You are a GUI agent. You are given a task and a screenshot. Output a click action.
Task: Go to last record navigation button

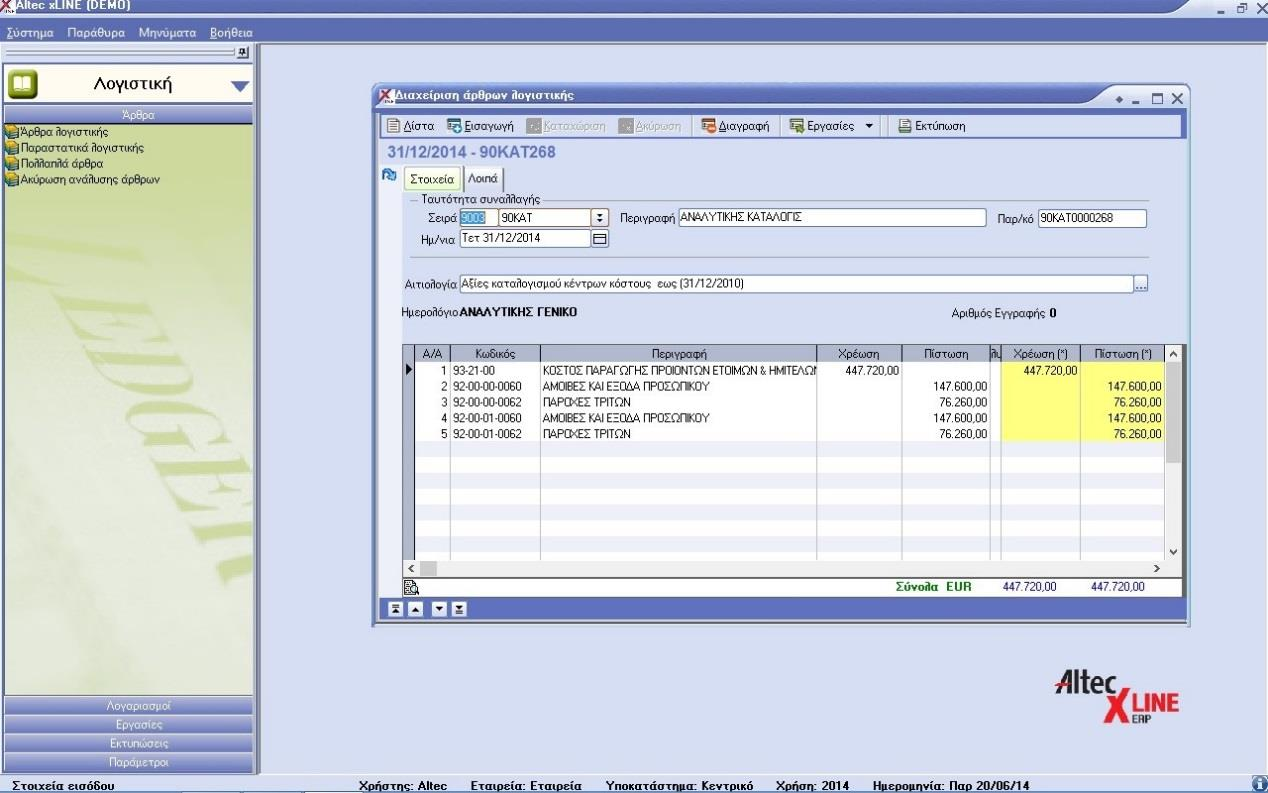click(459, 608)
